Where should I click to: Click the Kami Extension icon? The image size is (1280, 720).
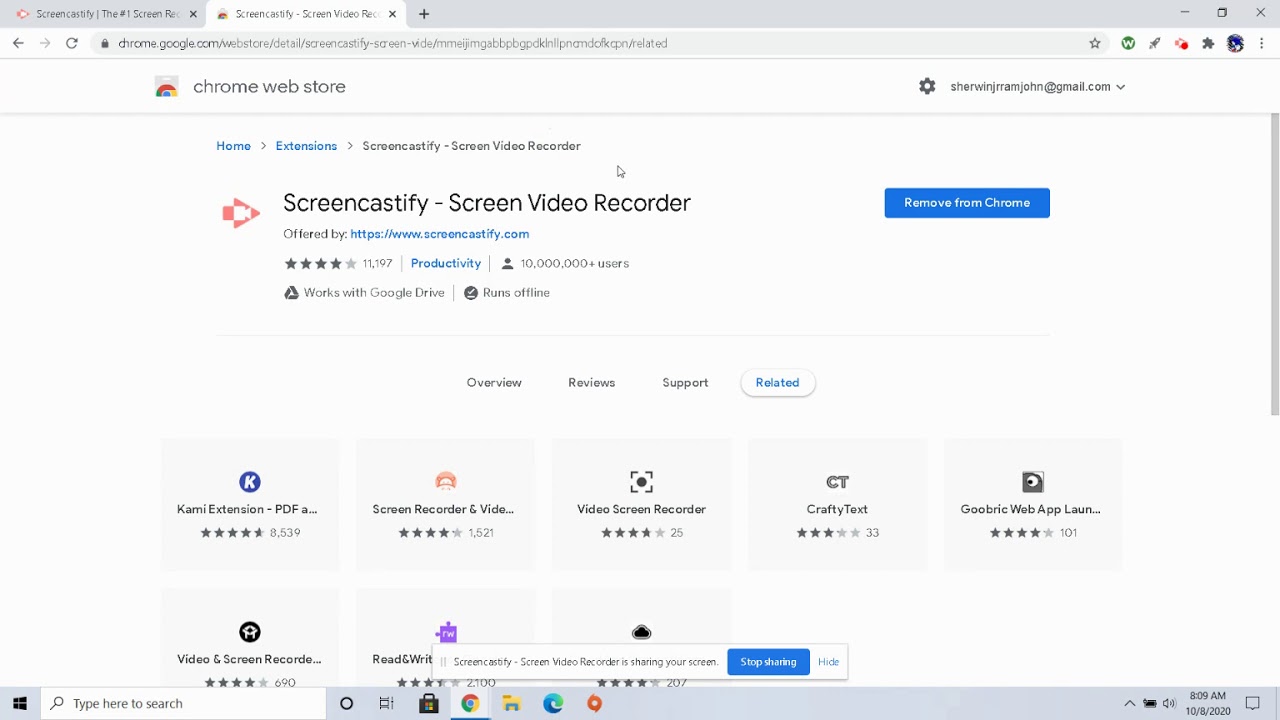250,482
